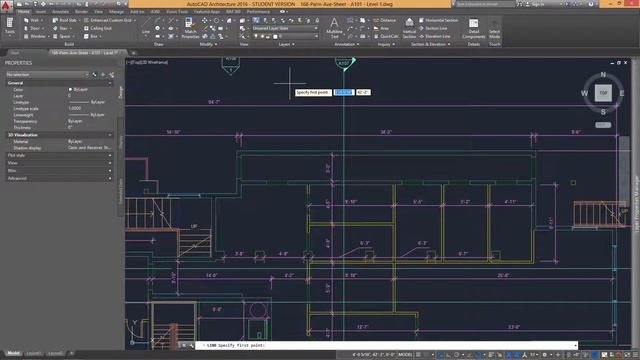Click the Section Line tool
Image resolution: width=640 pixels, height=360 pixels.
[433, 28]
